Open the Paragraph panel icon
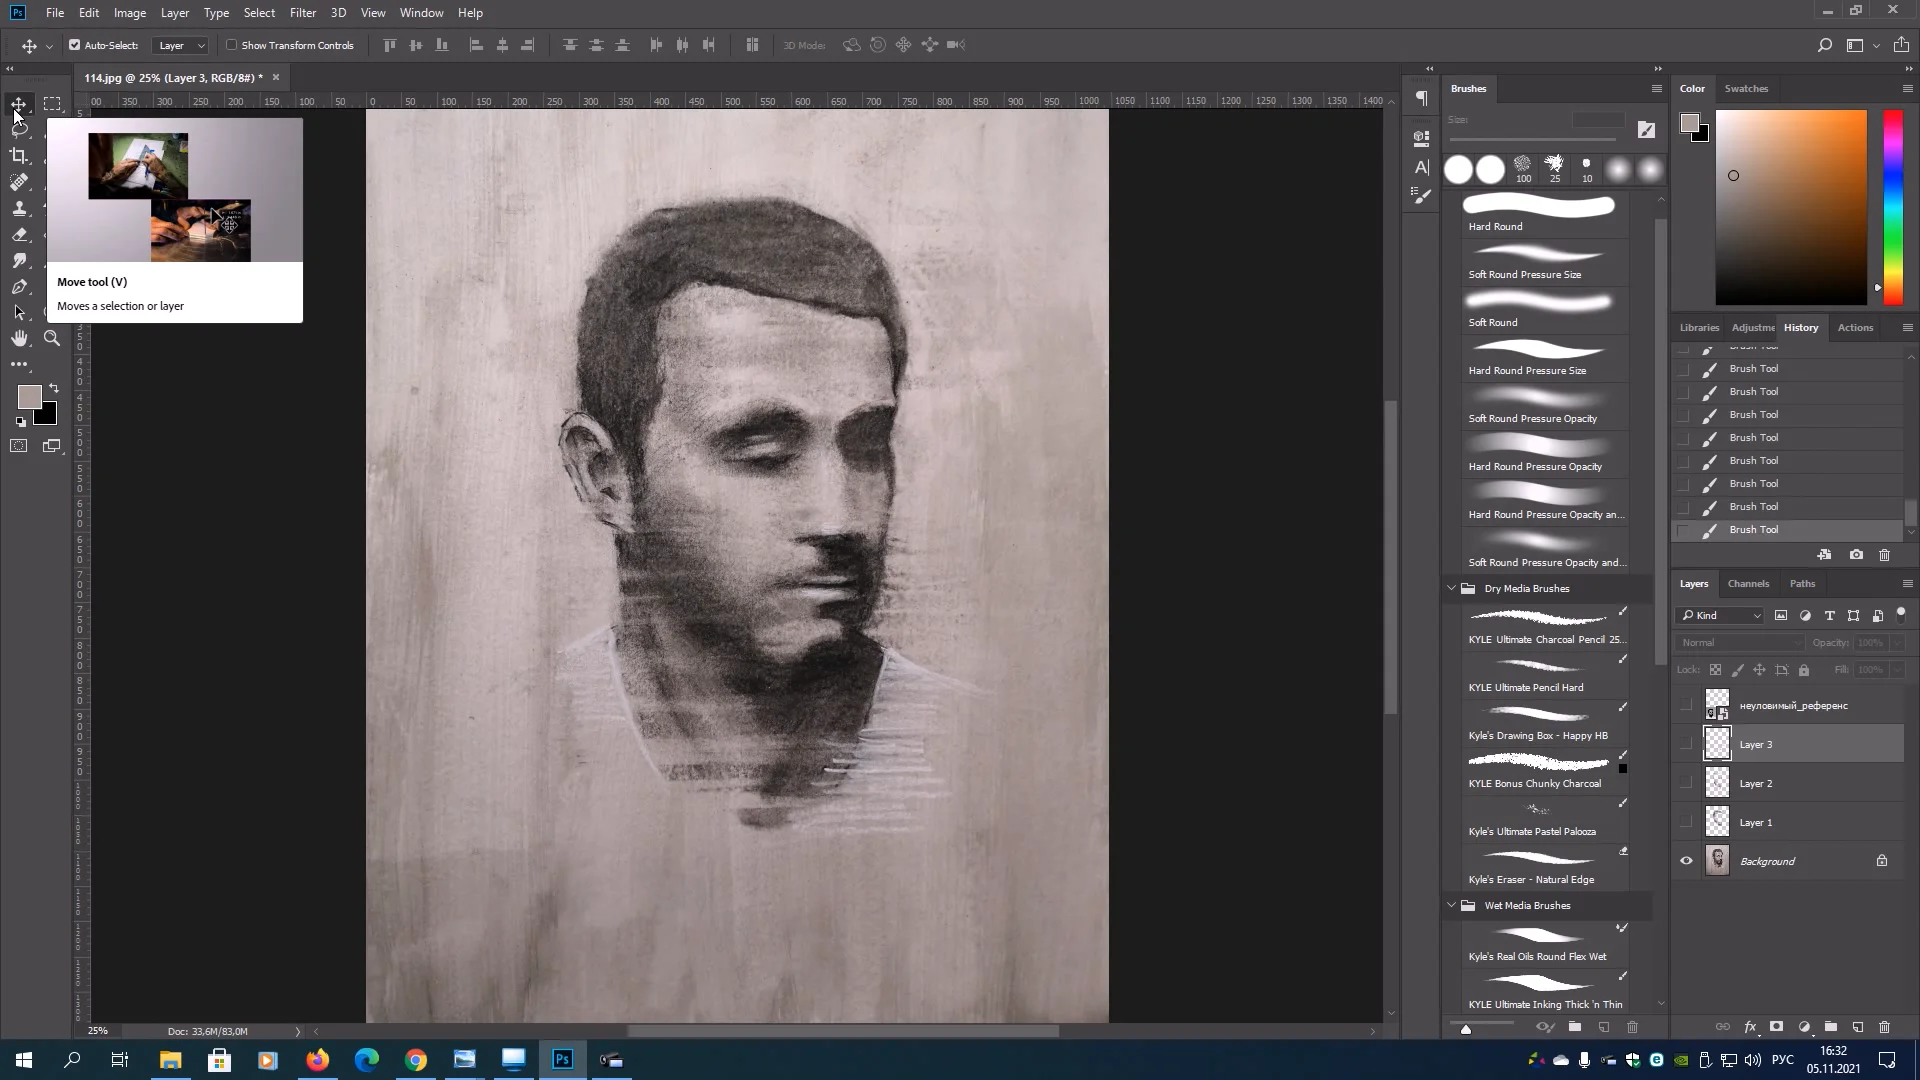The height and width of the screenshot is (1080, 1920). pyautogui.click(x=1421, y=98)
